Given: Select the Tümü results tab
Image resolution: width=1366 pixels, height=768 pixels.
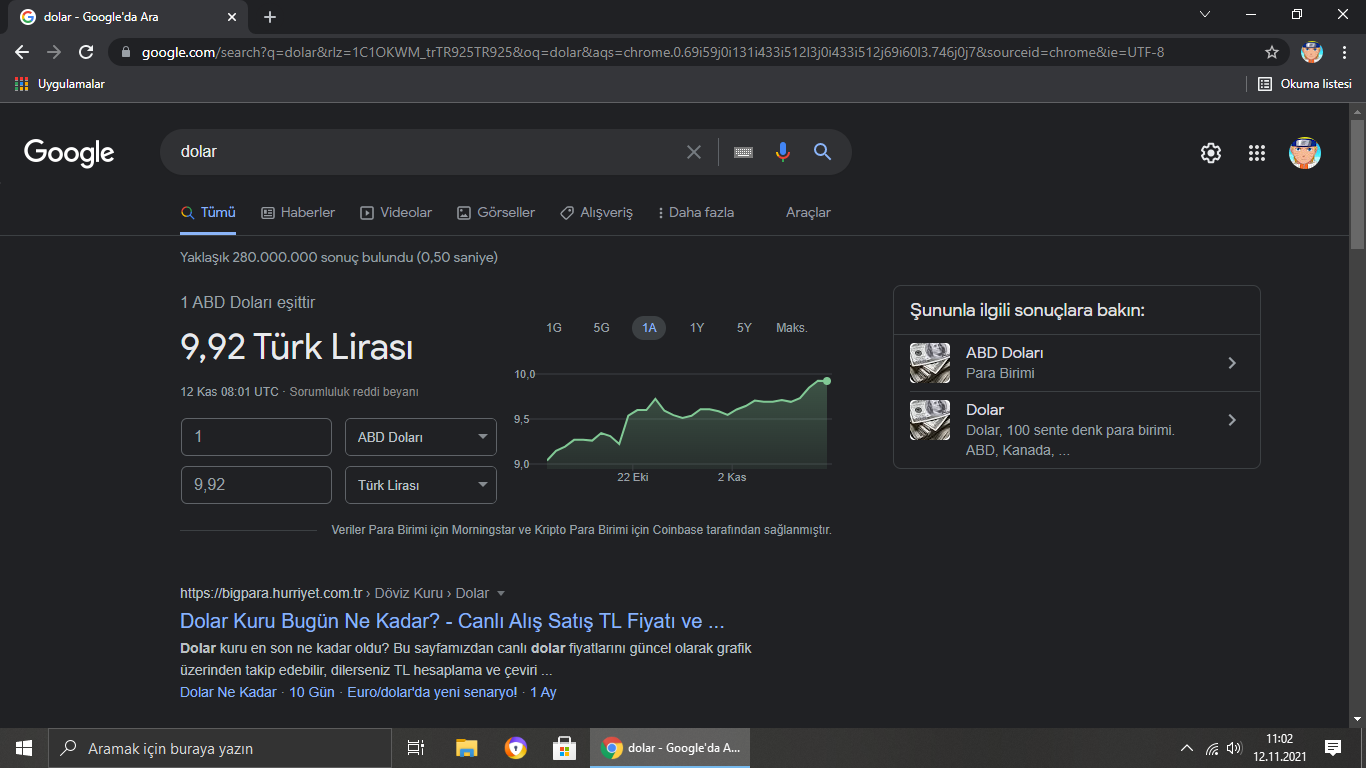Looking at the screenshot, I should (x=208, y=212).
